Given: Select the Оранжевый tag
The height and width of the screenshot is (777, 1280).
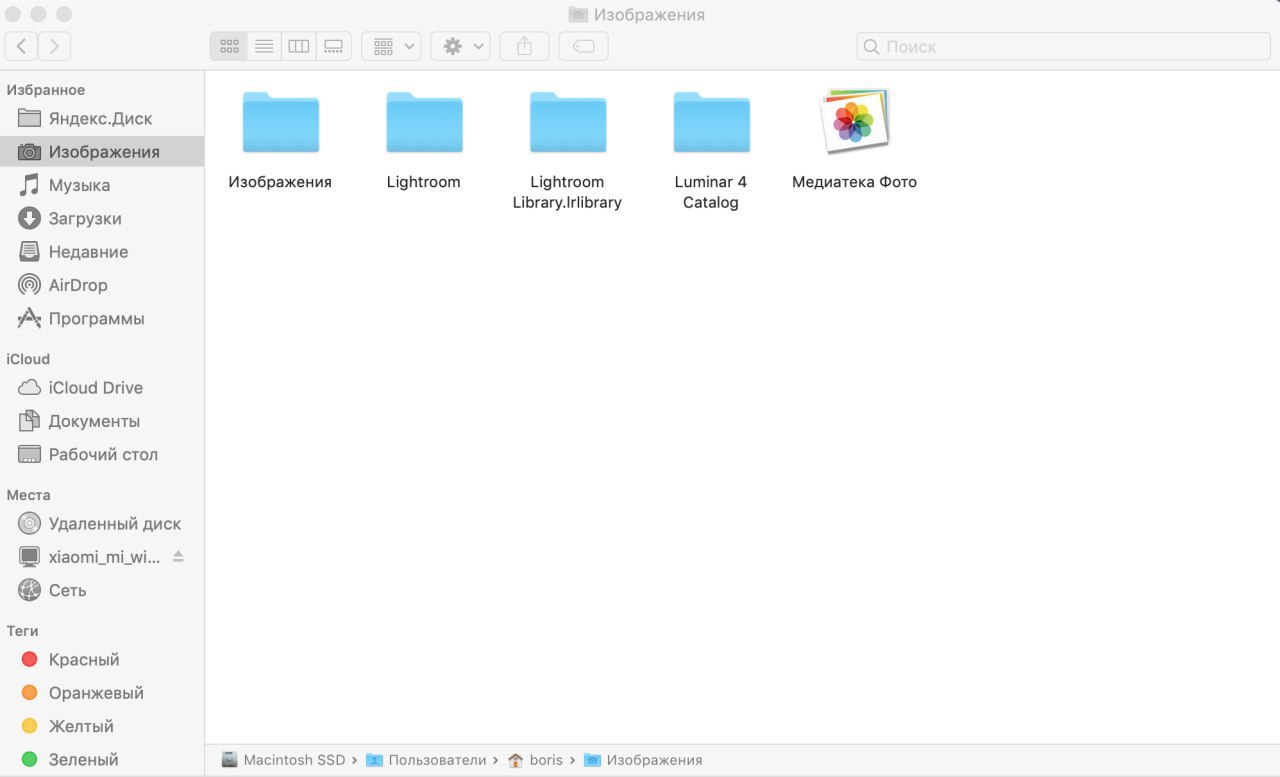Looking at the screenshot, I should pyautogui.click(x=102, y=693).
